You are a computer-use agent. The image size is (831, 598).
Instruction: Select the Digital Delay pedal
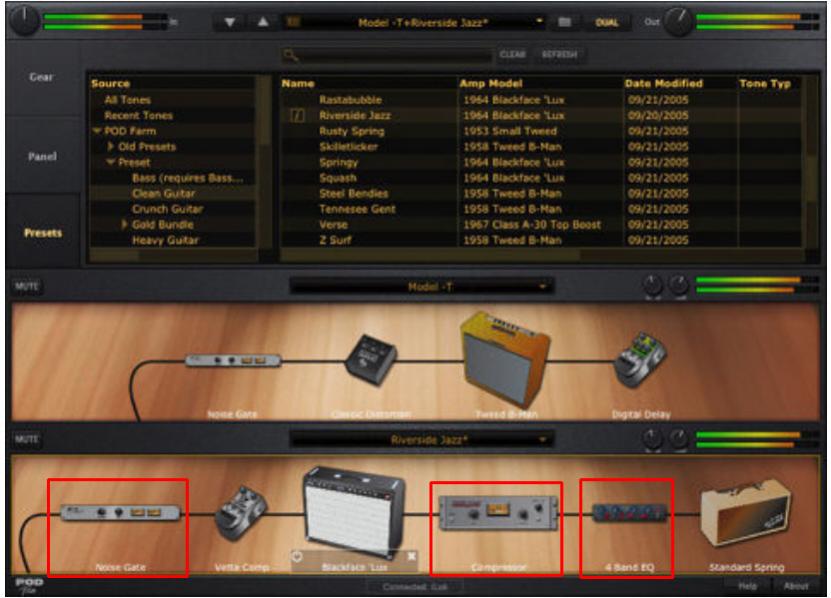640,359
